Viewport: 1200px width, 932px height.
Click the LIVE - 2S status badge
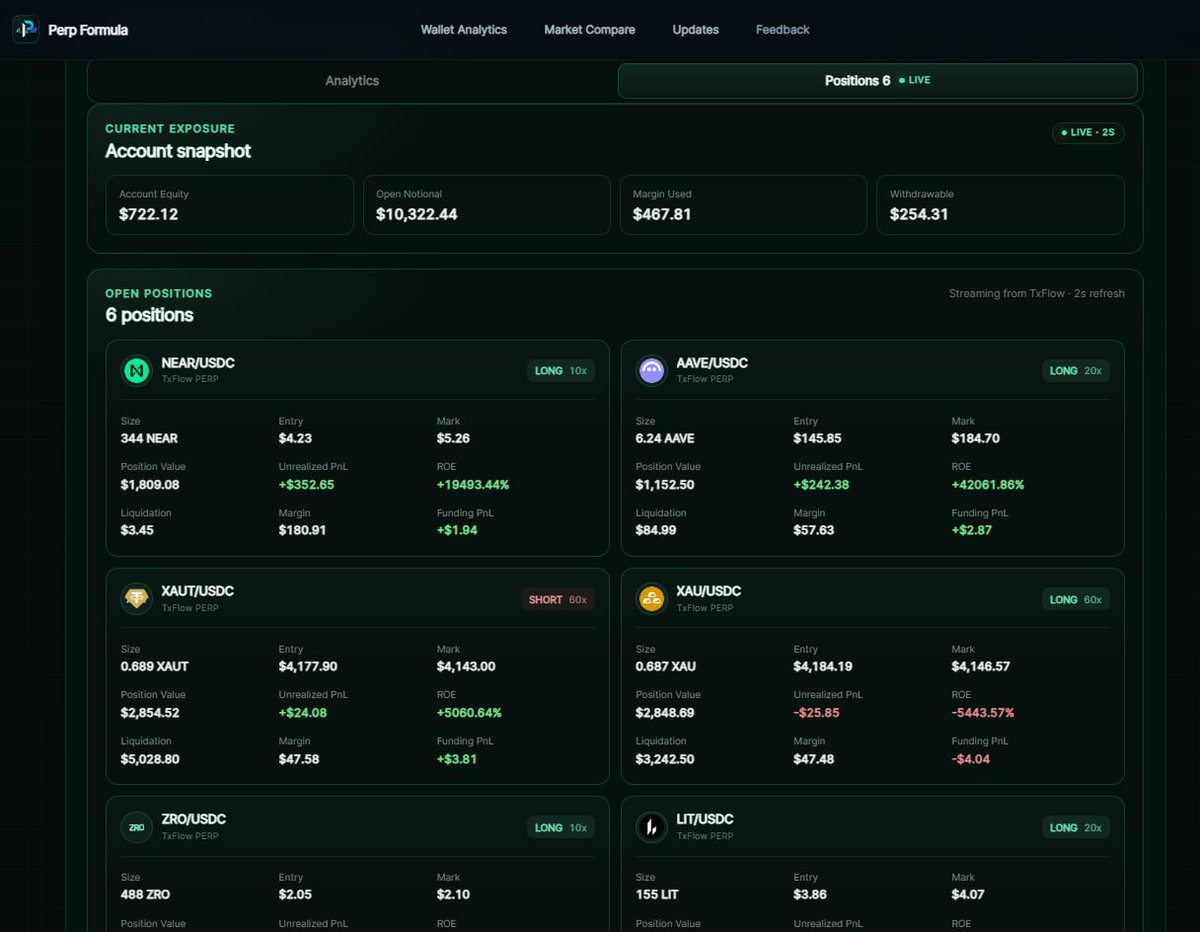[x=1088, y=132]
